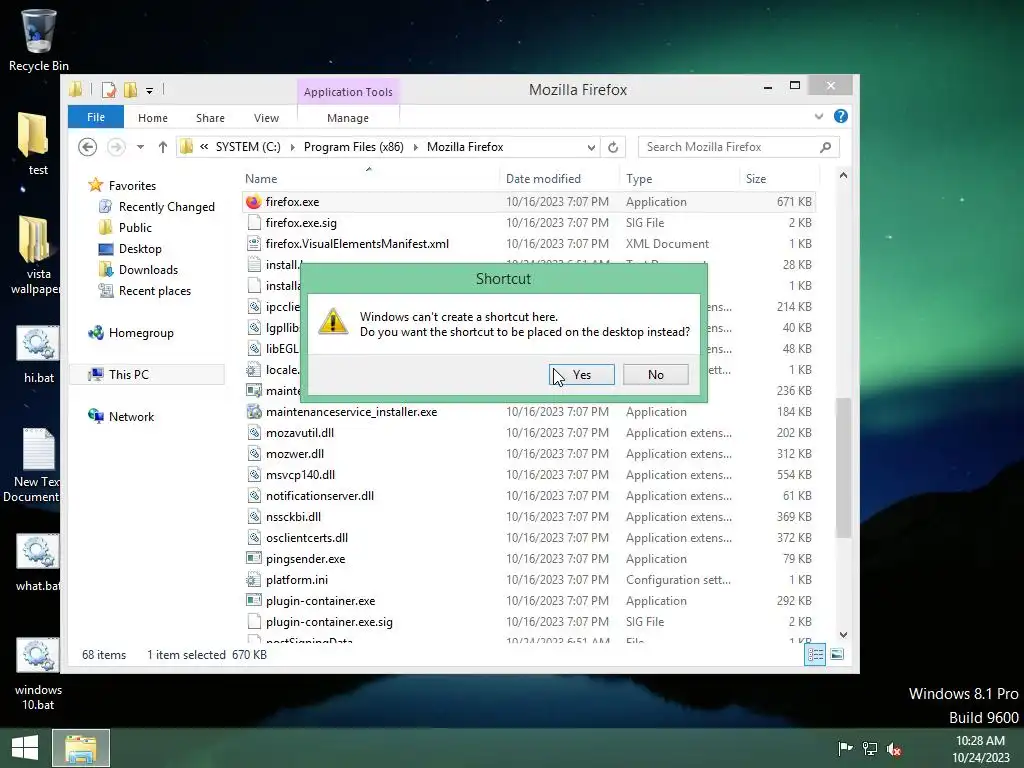
Task: Click the New Folder quick access toolbar icon
Action: 131,89
